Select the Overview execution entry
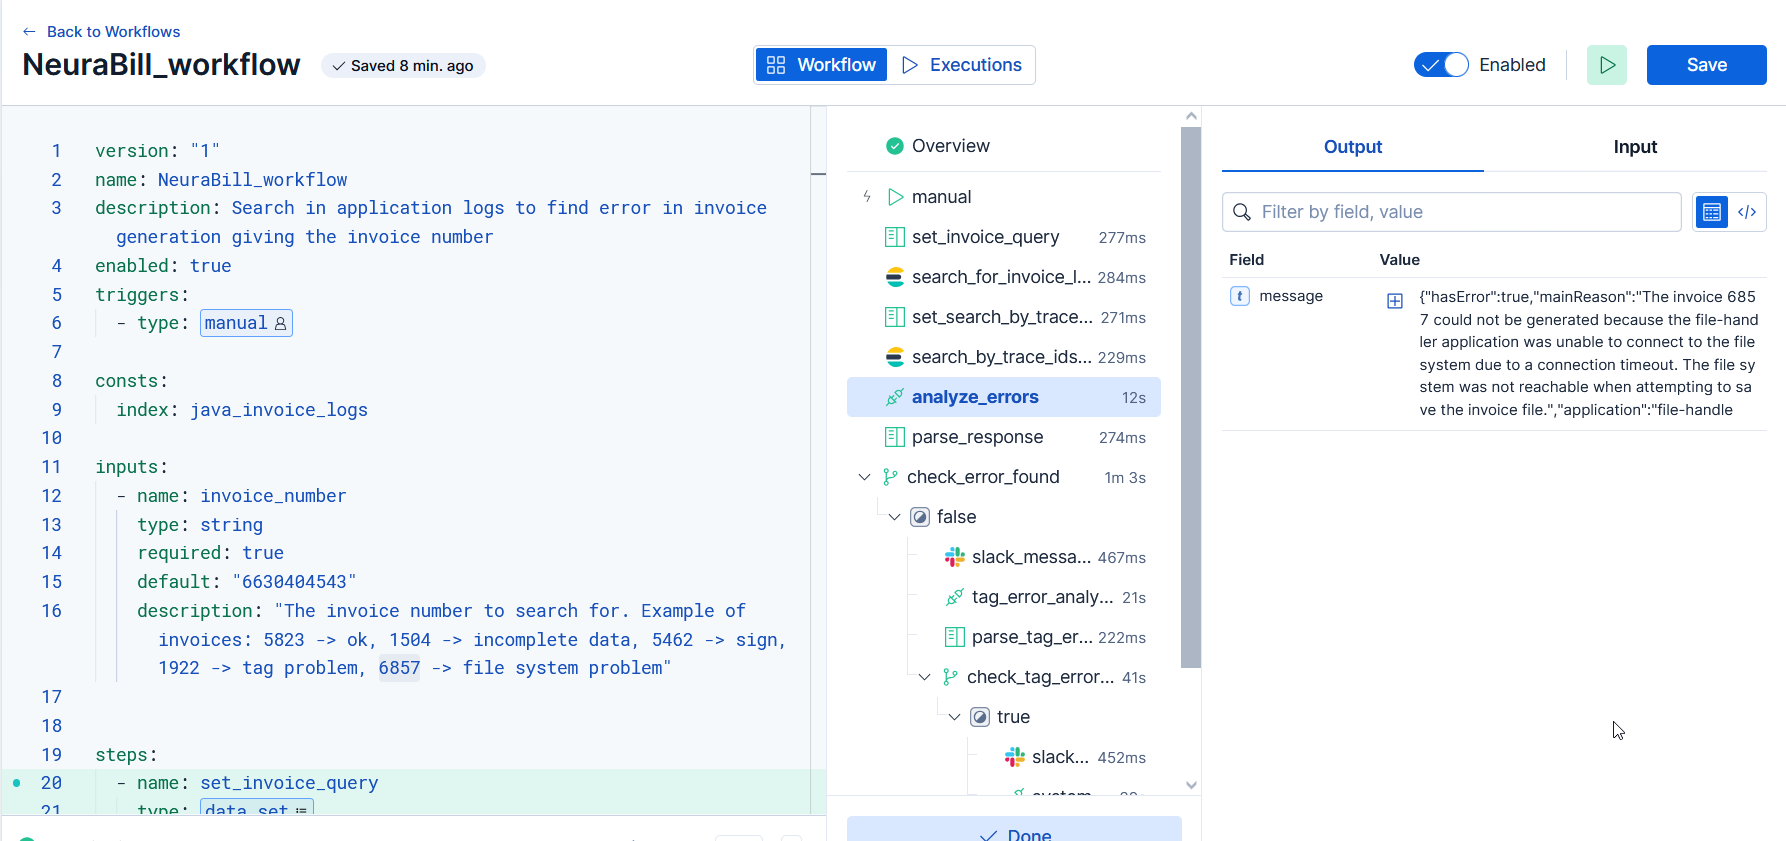The height and width of the screenshot is (841, 1786). (1004, 146)
